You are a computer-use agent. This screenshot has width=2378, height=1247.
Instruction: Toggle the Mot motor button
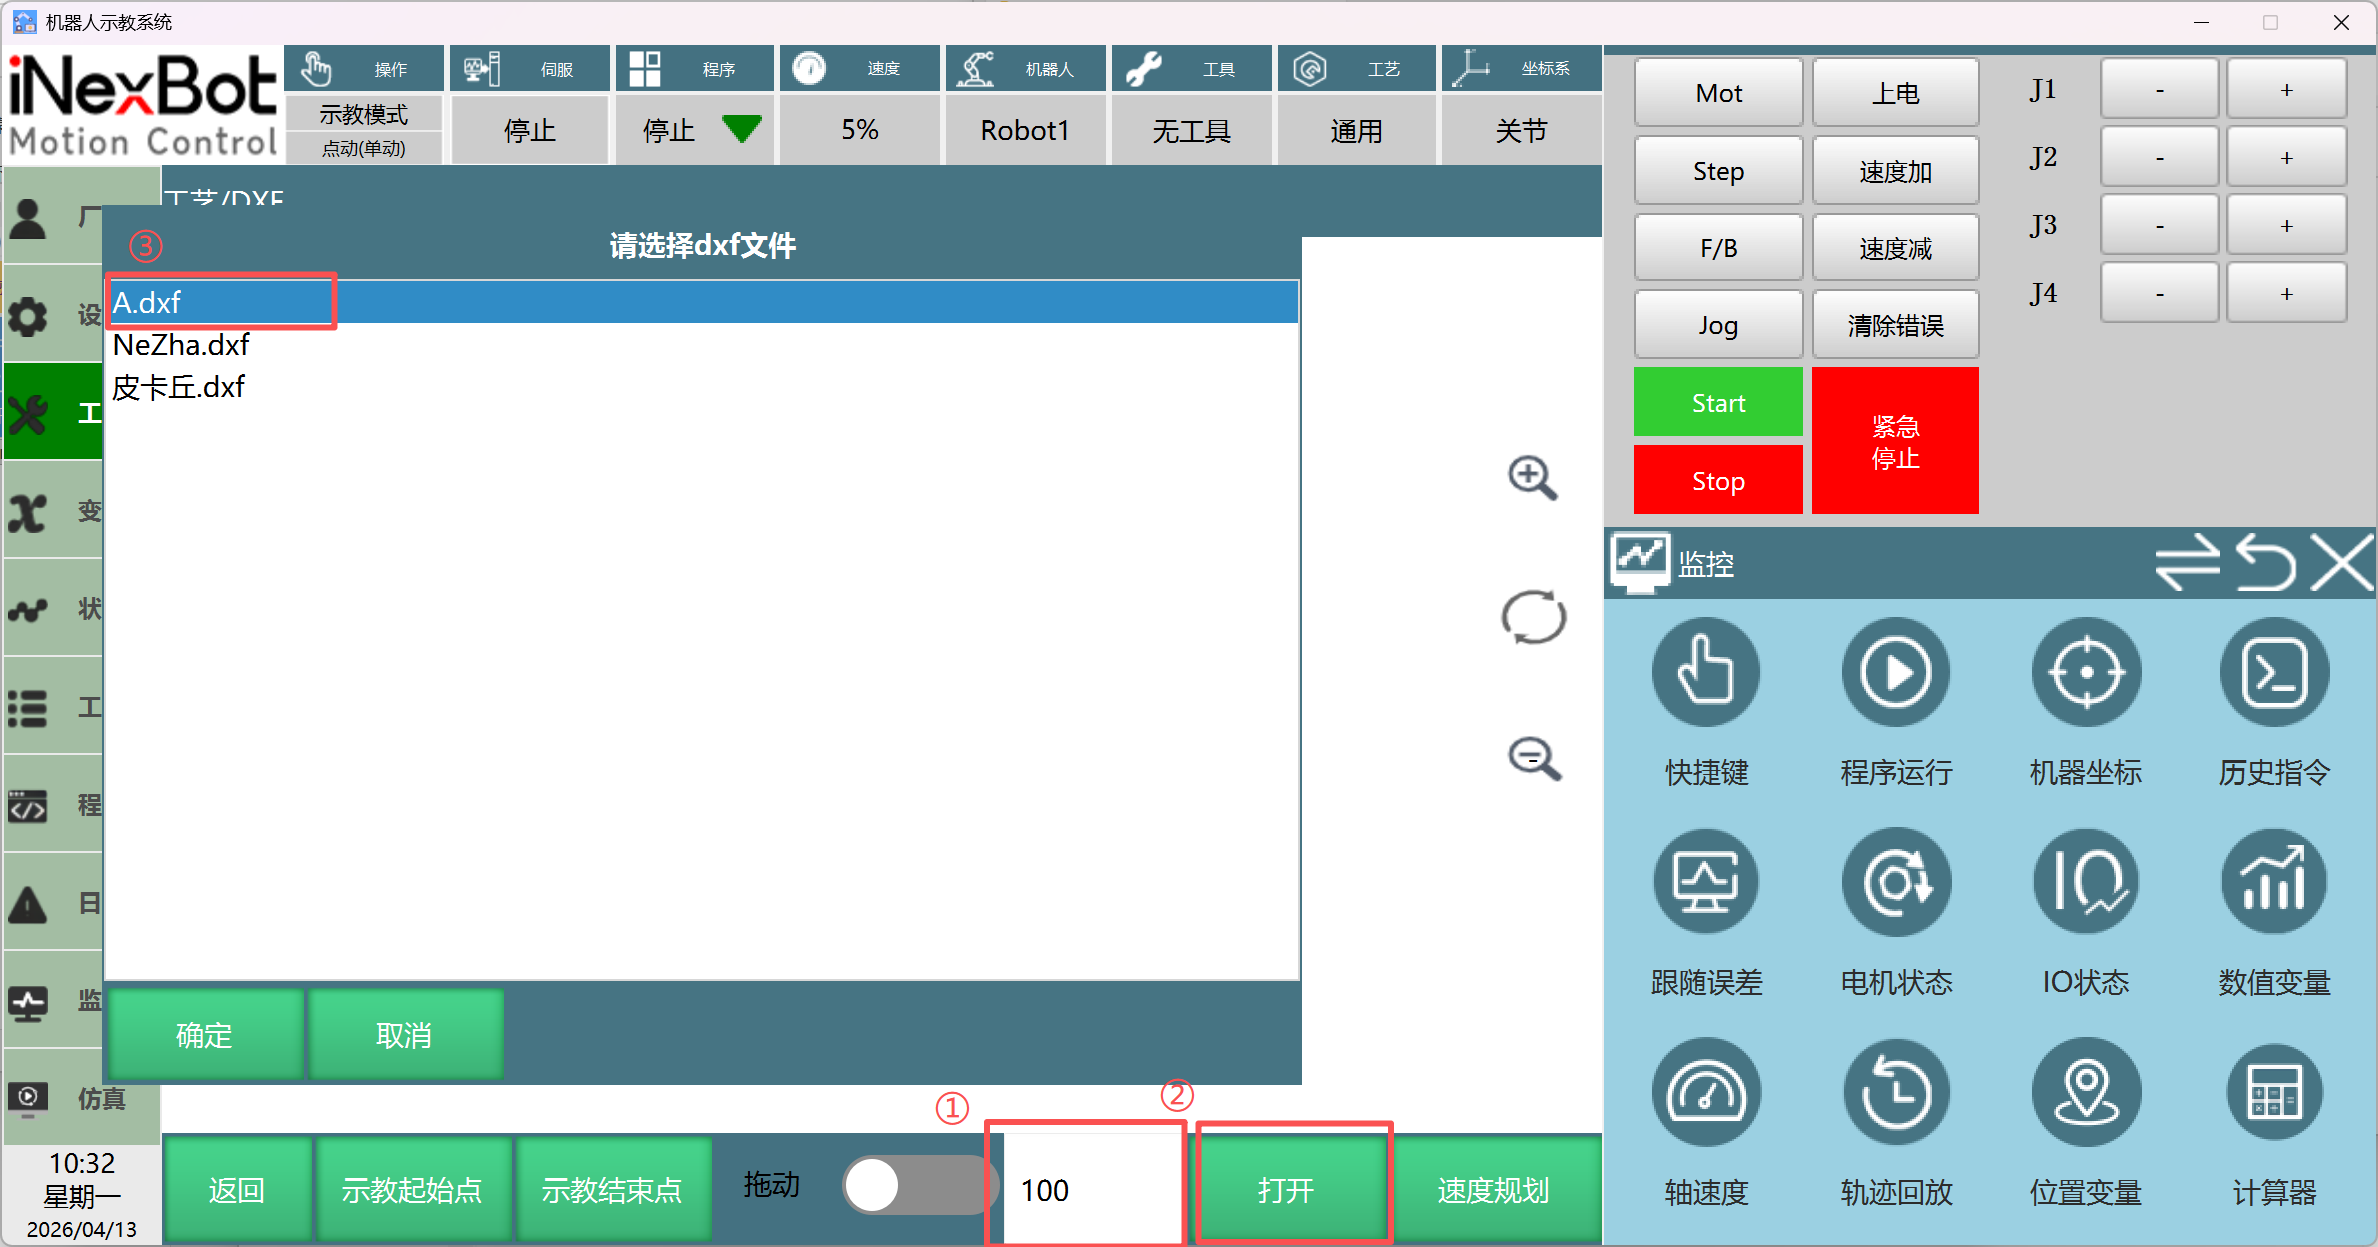(x=1718, y=93)
